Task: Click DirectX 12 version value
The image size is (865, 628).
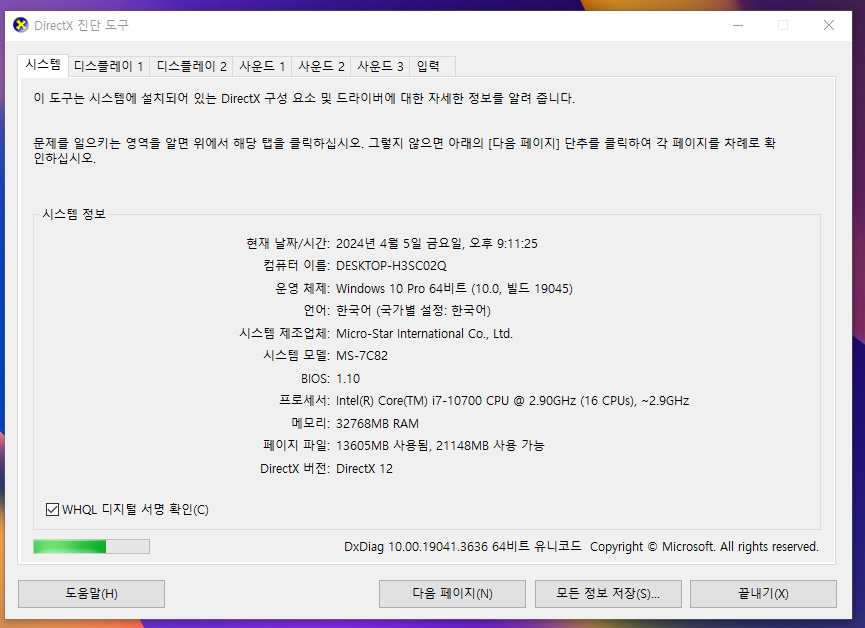Action: coord(364,469)
